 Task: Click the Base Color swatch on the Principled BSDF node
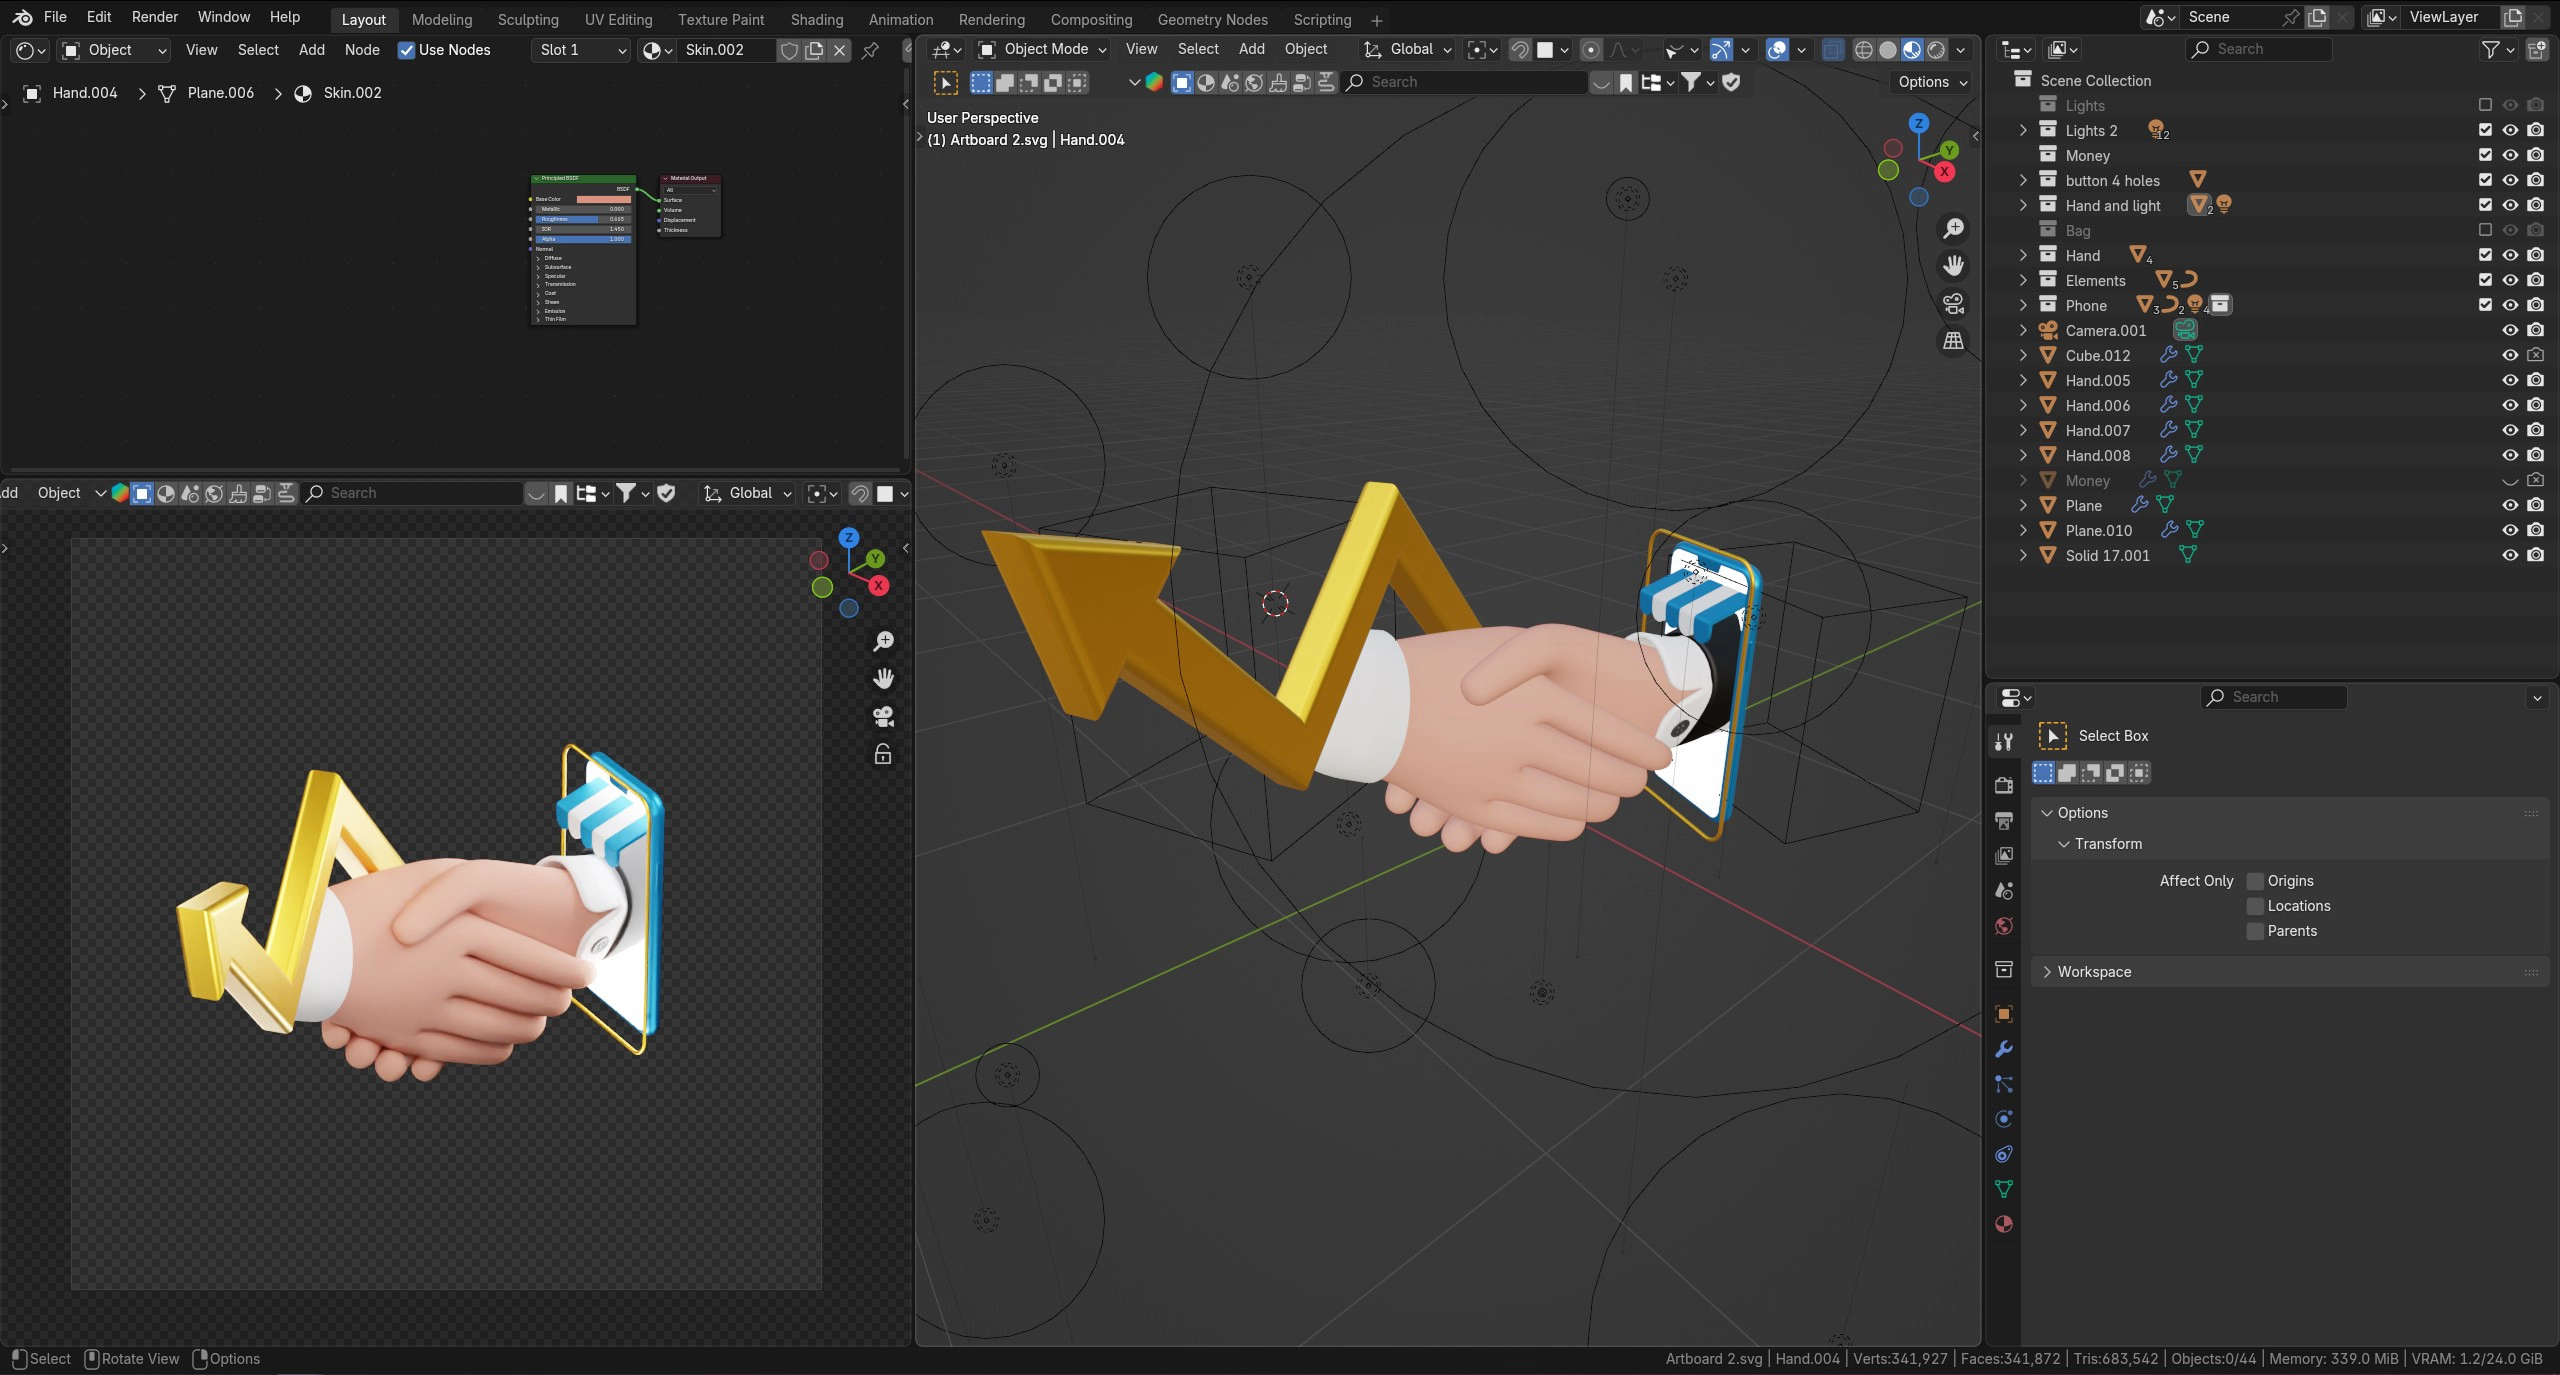tap(603, 199)
